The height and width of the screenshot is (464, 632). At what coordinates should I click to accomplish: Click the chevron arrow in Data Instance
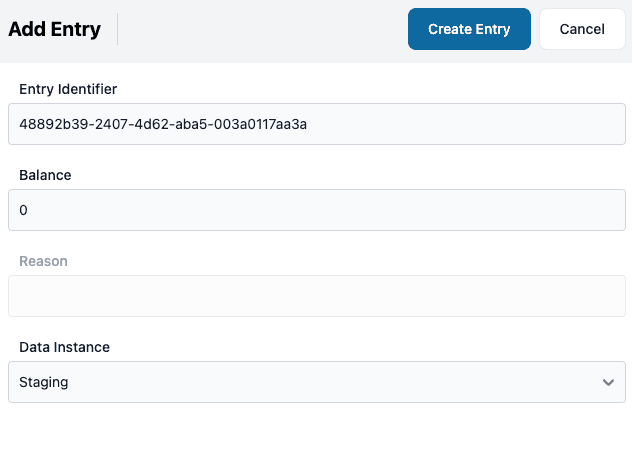pos(608,382)
